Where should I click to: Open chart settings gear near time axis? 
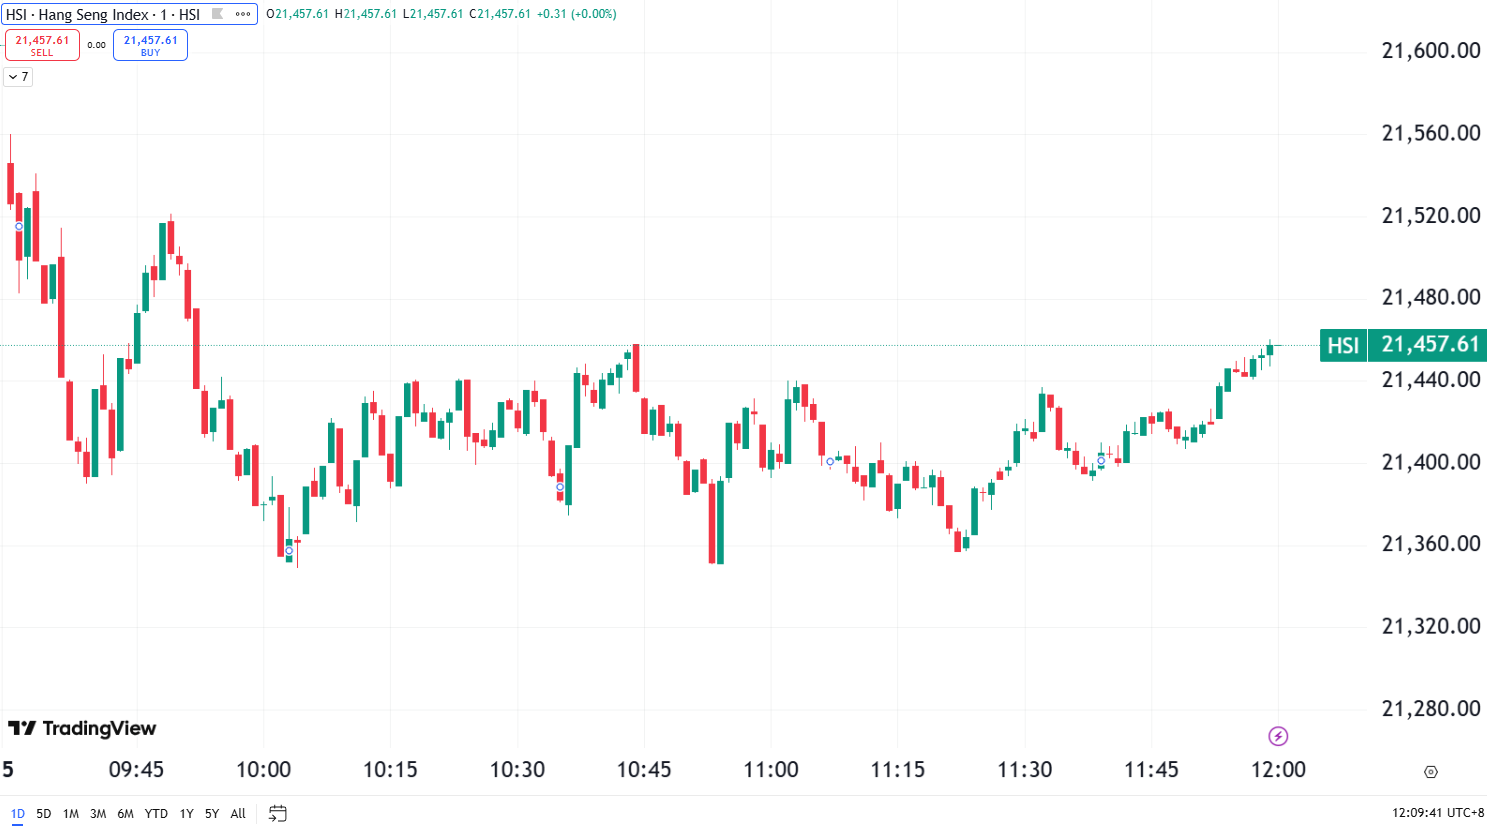tap(1430, 772)
